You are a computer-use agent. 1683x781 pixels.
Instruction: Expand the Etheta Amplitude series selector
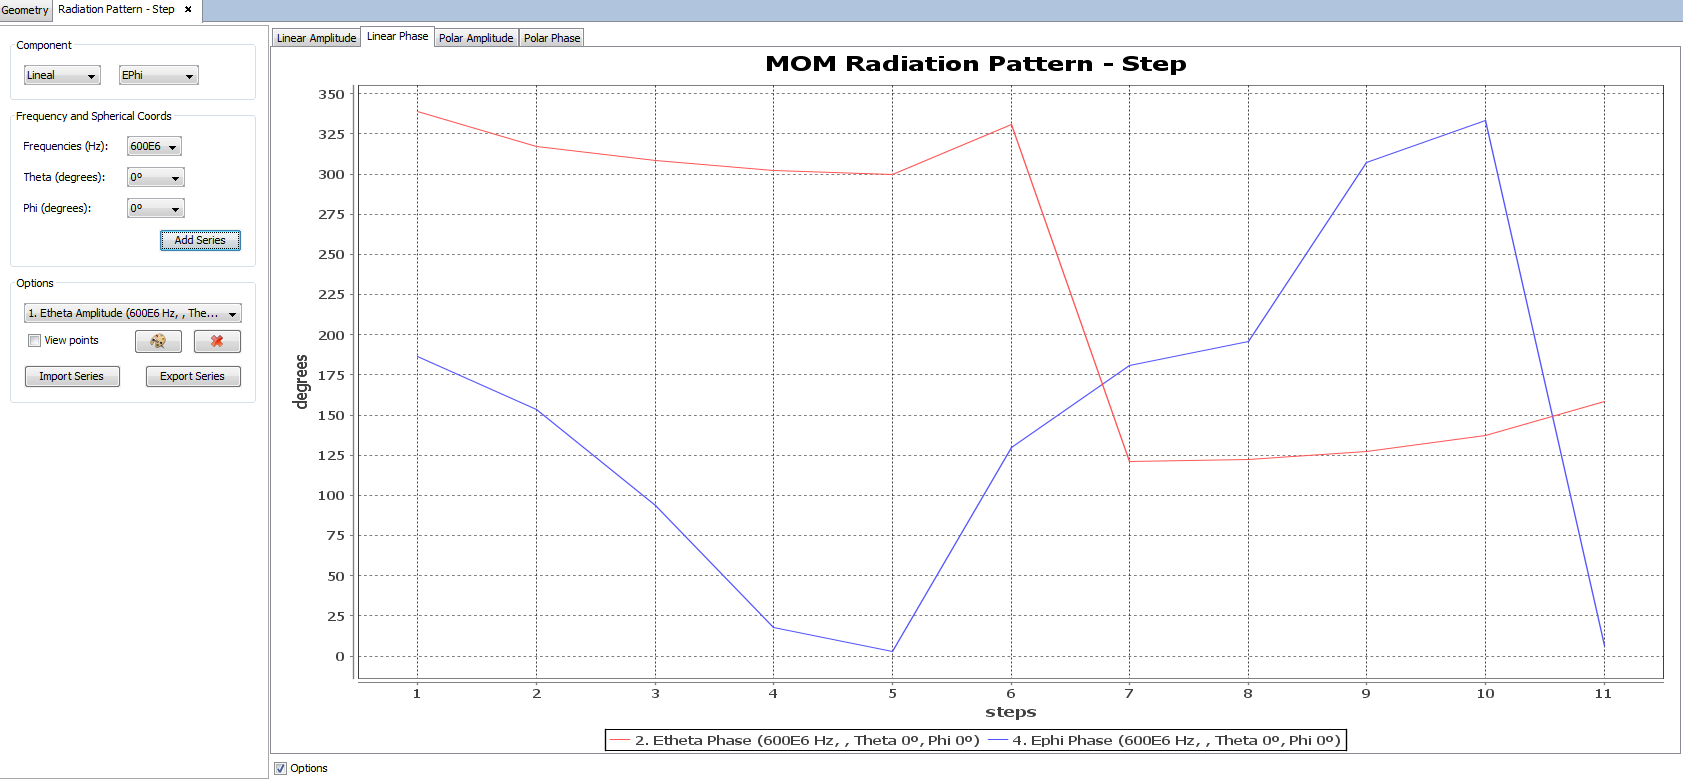(x=132, y=314)
